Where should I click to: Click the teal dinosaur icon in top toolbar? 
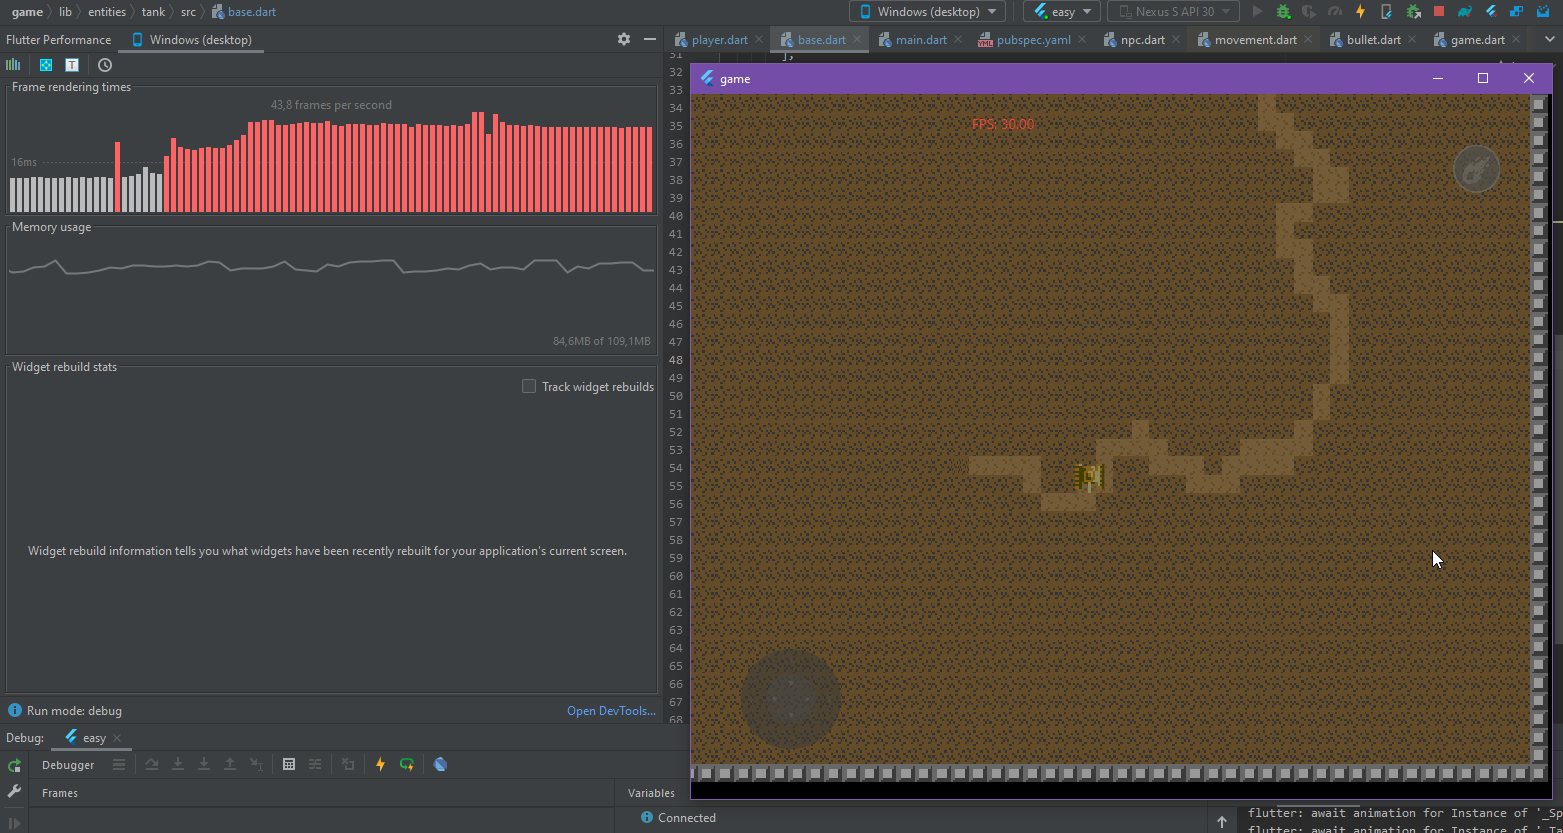[1465, 12]
